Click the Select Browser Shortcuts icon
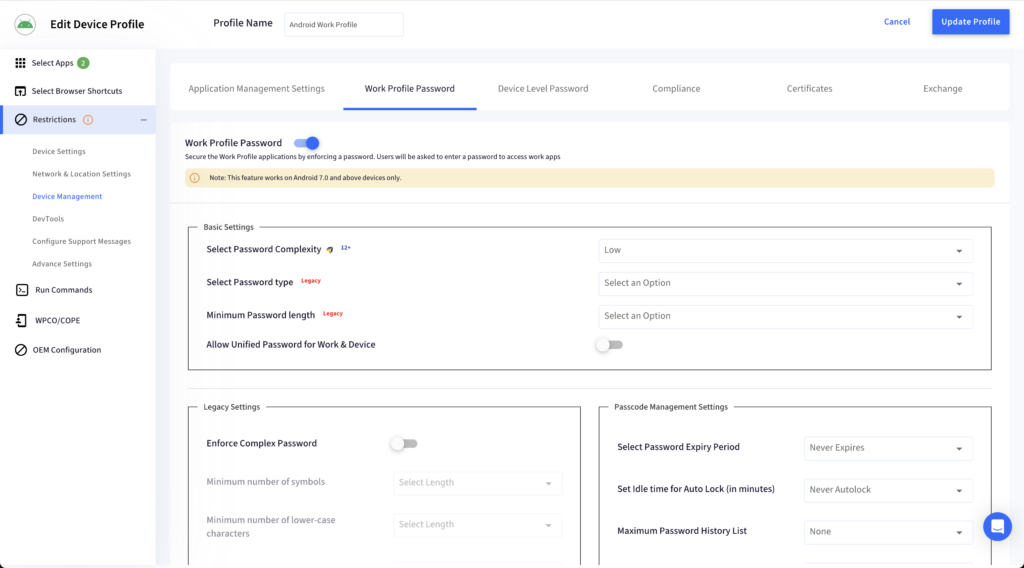 click(20, 91)
